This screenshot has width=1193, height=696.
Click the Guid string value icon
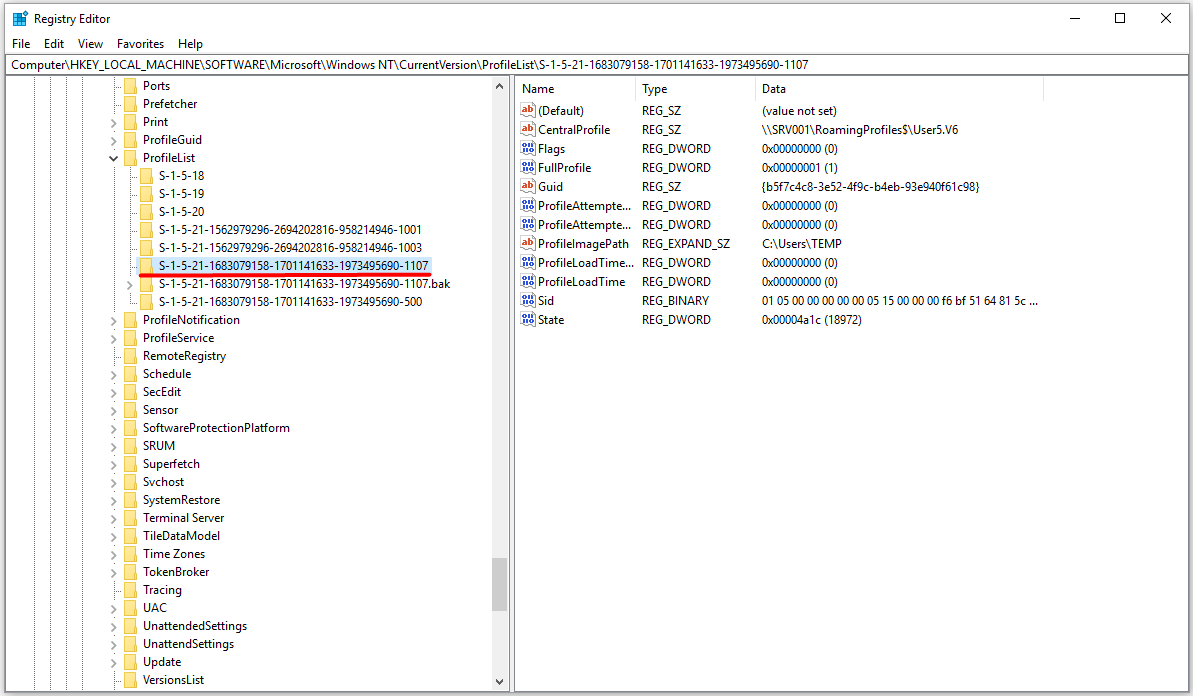point(527,186)
